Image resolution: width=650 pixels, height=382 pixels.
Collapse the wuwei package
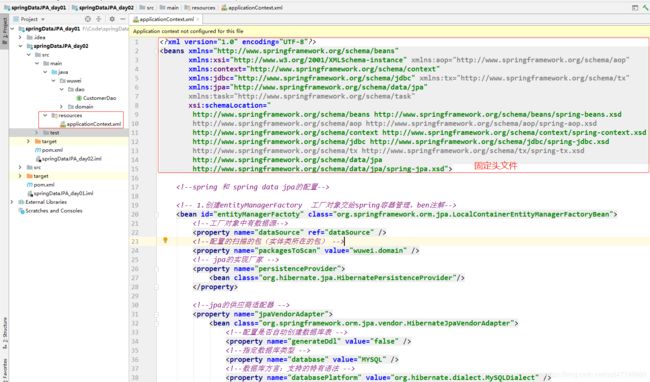[53, 81]
